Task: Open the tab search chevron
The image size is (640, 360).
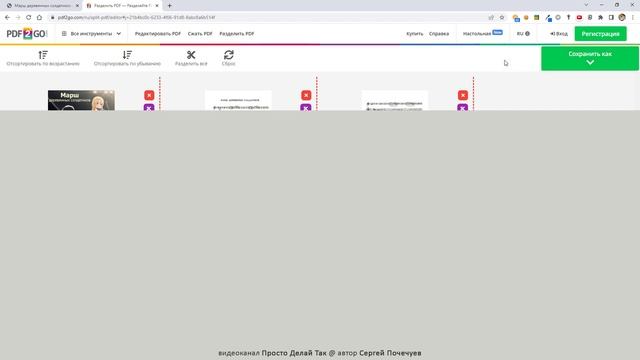Action: pyautogui.click(x=586, y=5)
